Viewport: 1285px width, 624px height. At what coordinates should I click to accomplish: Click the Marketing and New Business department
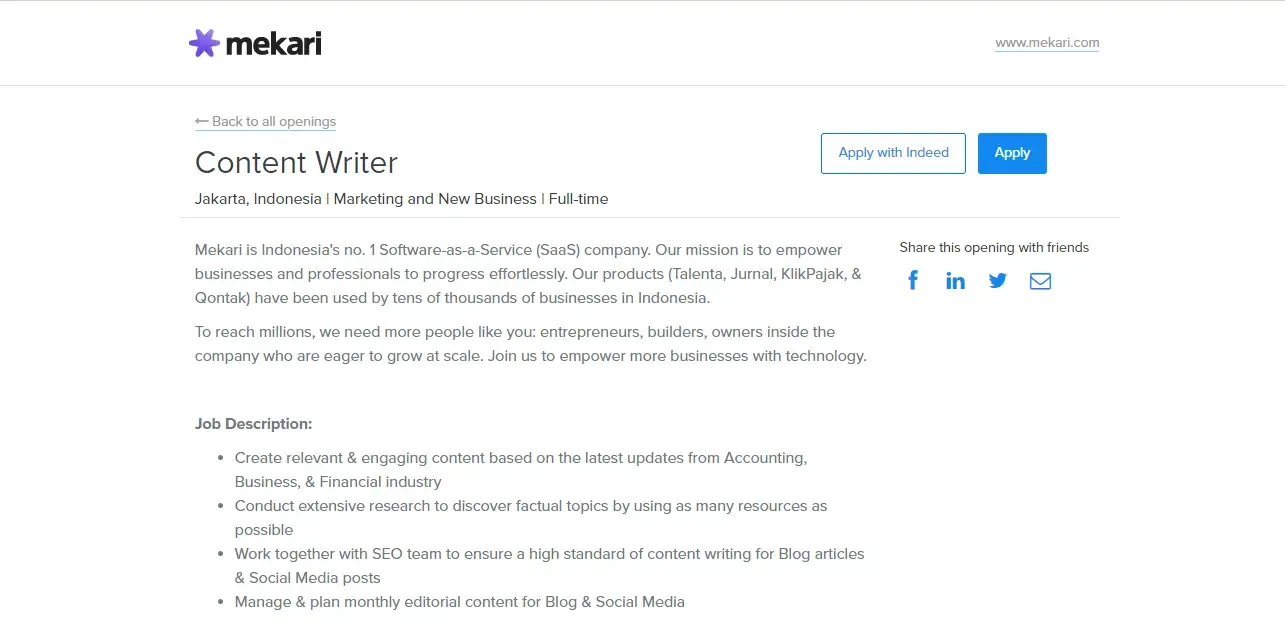point(435,199)
